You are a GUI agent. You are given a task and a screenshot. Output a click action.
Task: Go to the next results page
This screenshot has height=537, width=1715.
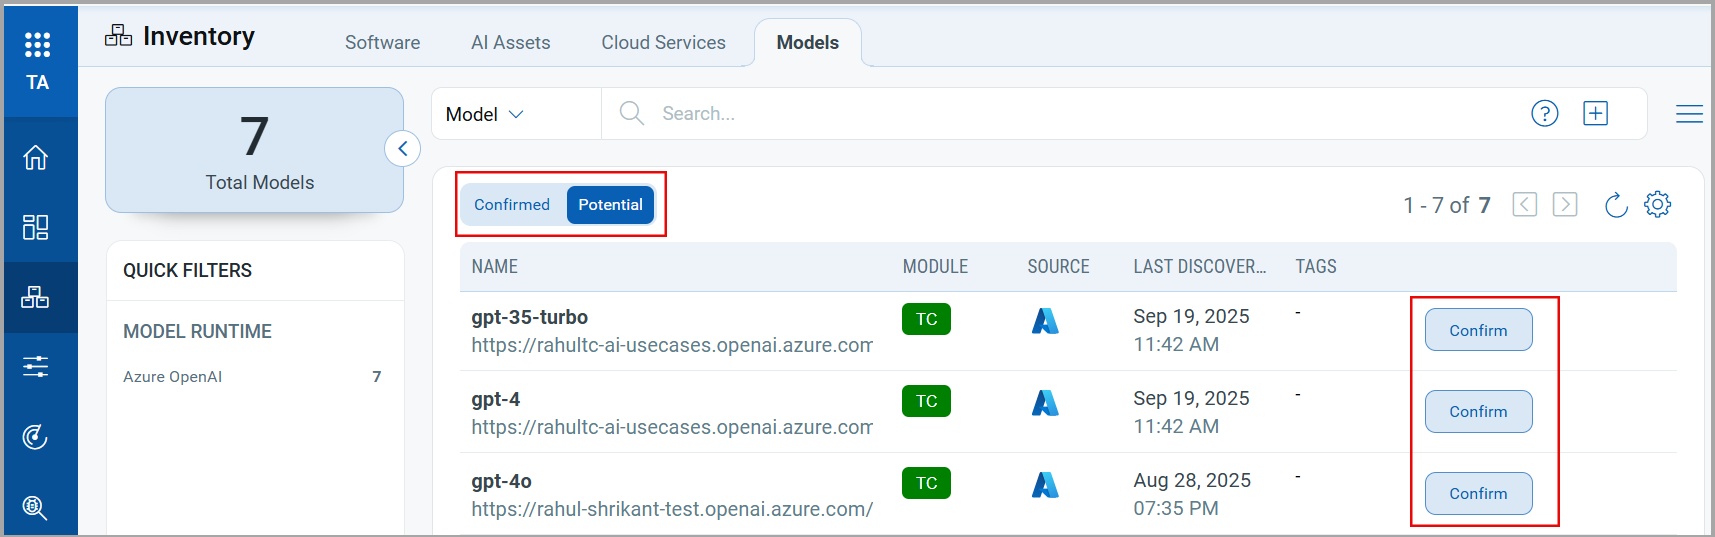[x=1564, y=205]
